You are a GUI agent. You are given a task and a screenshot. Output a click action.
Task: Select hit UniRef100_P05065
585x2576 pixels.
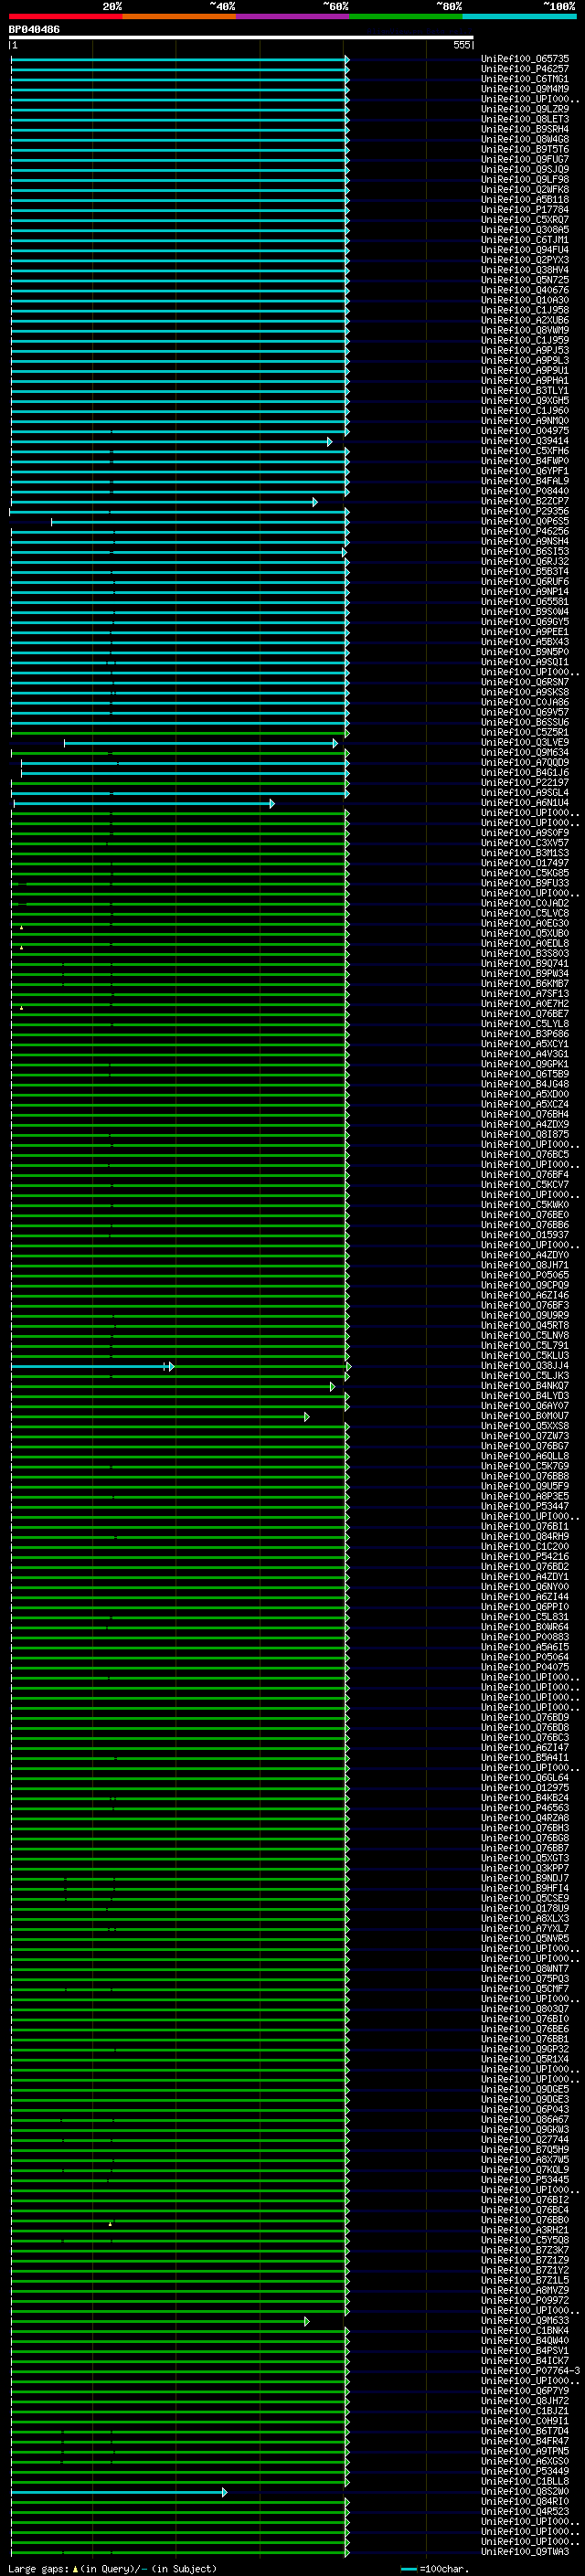525,1275
